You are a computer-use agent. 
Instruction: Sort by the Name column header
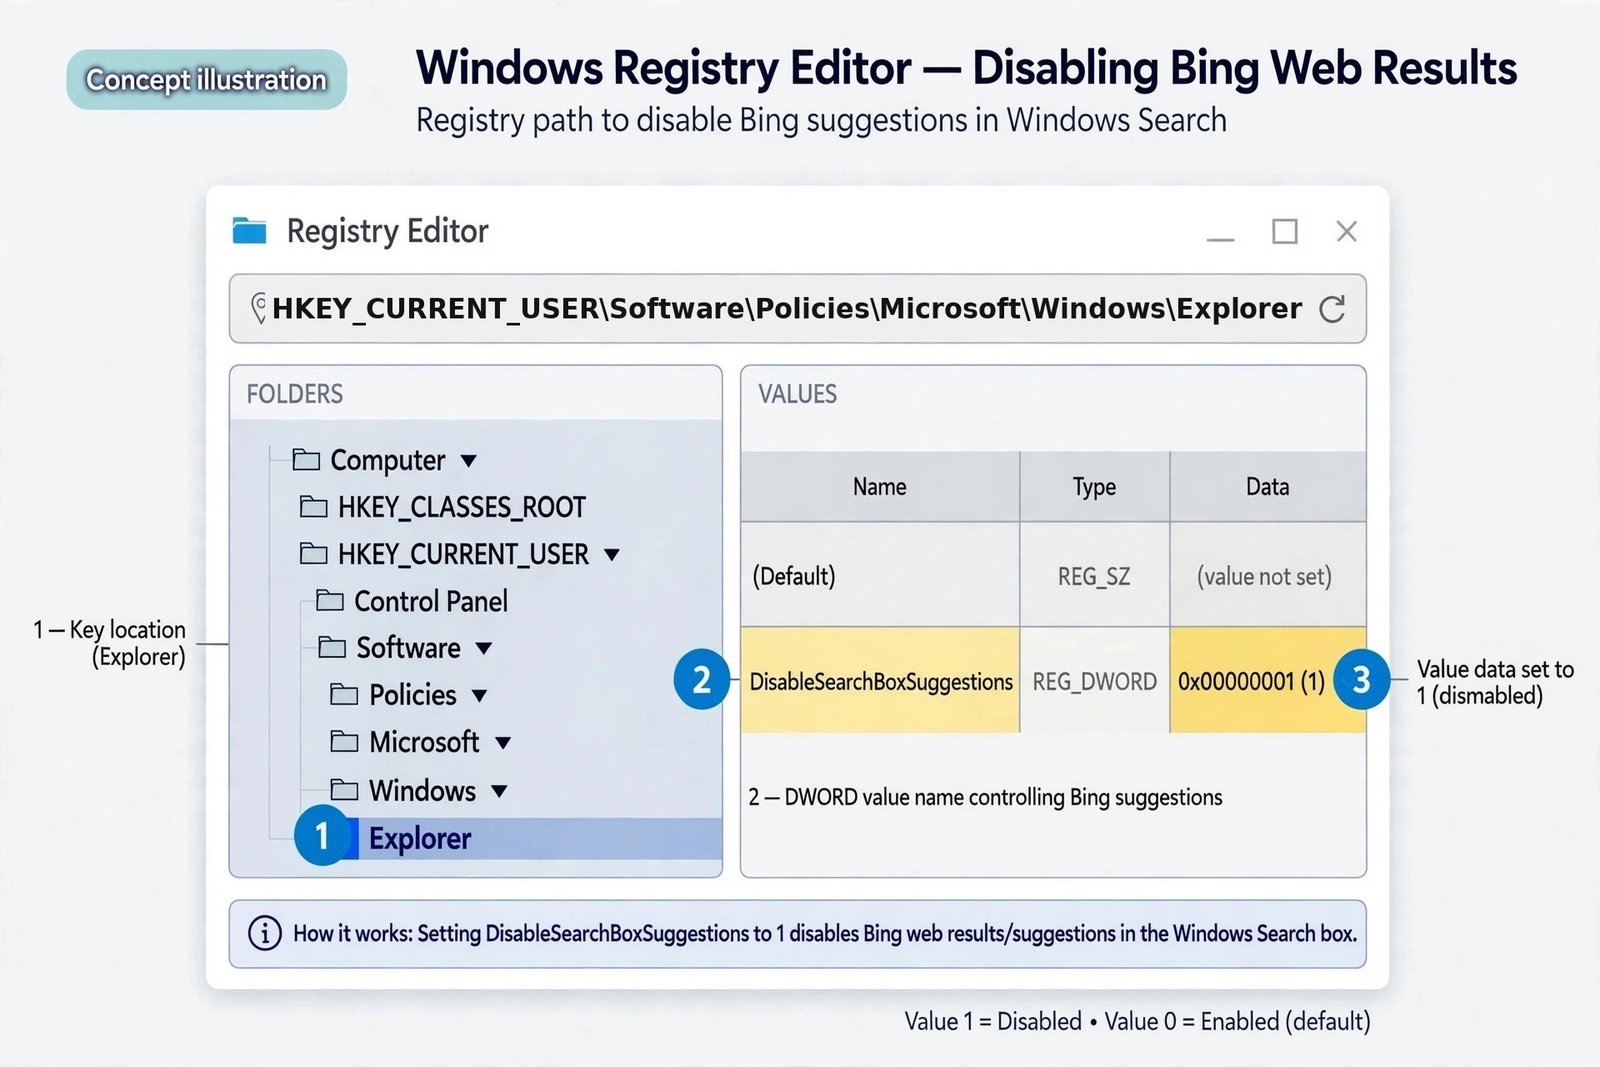(880, 487)
